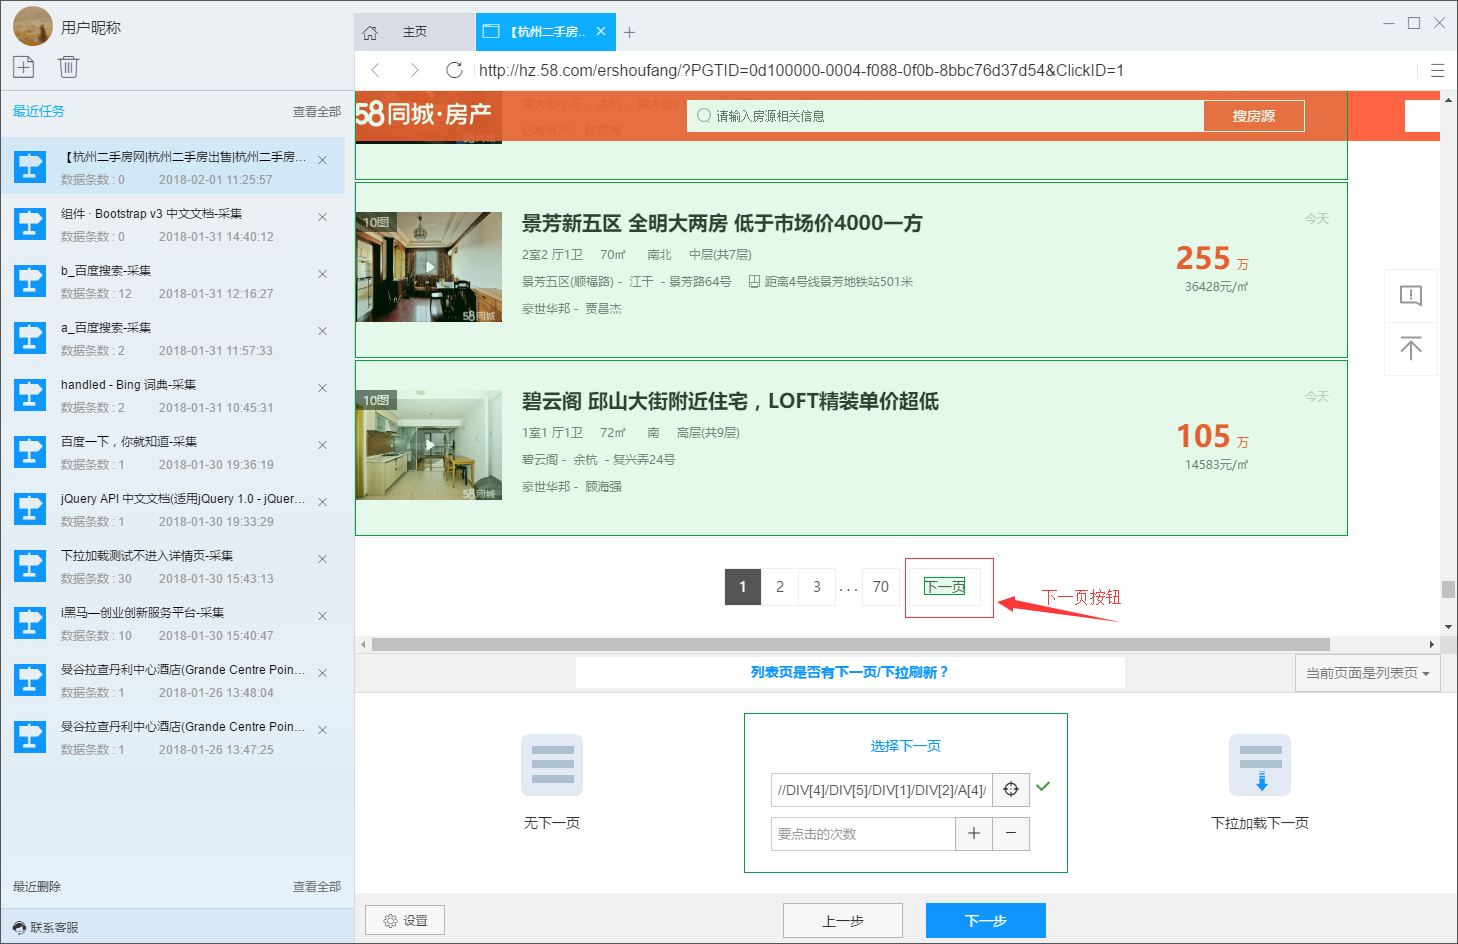Viewport: 1458px width, 944px height.
Task: Add a new browser tab
Action: click(629, 32)
